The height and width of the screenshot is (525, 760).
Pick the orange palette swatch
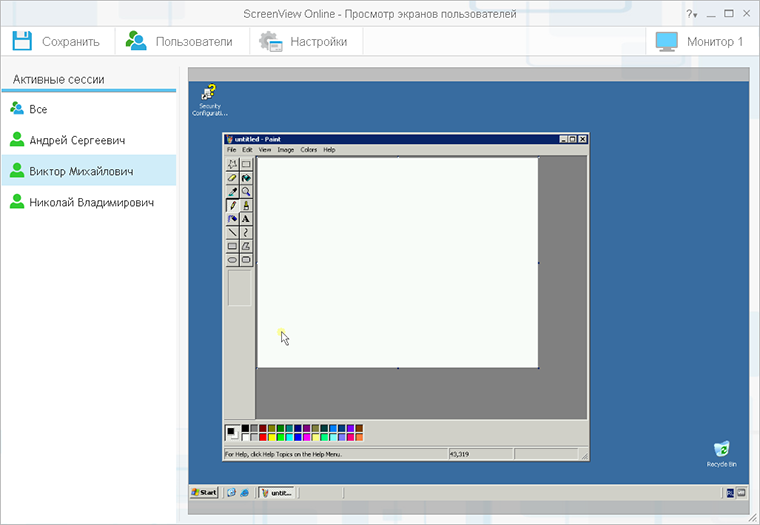359,437
